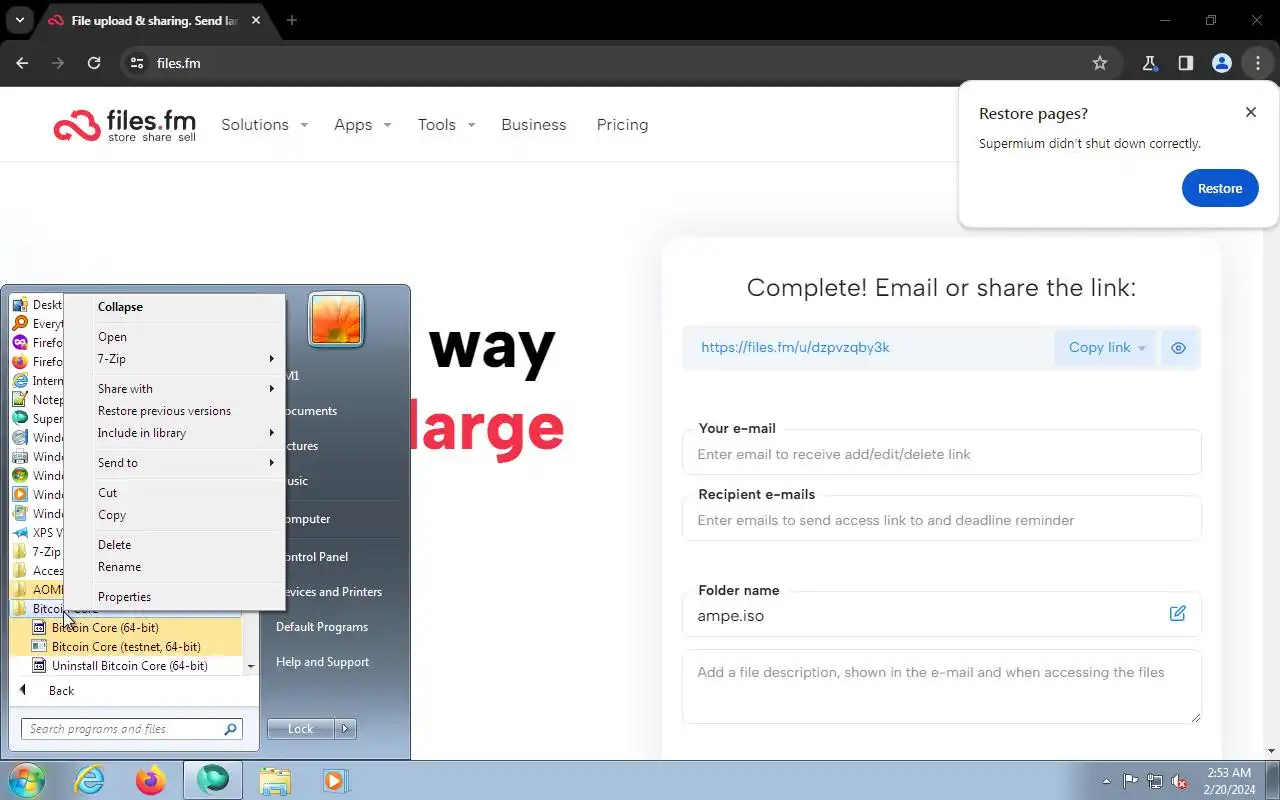This screenshot has width=1280, height=800.
Task: Show hidden system tray icons
Action: click(1106, 781)
